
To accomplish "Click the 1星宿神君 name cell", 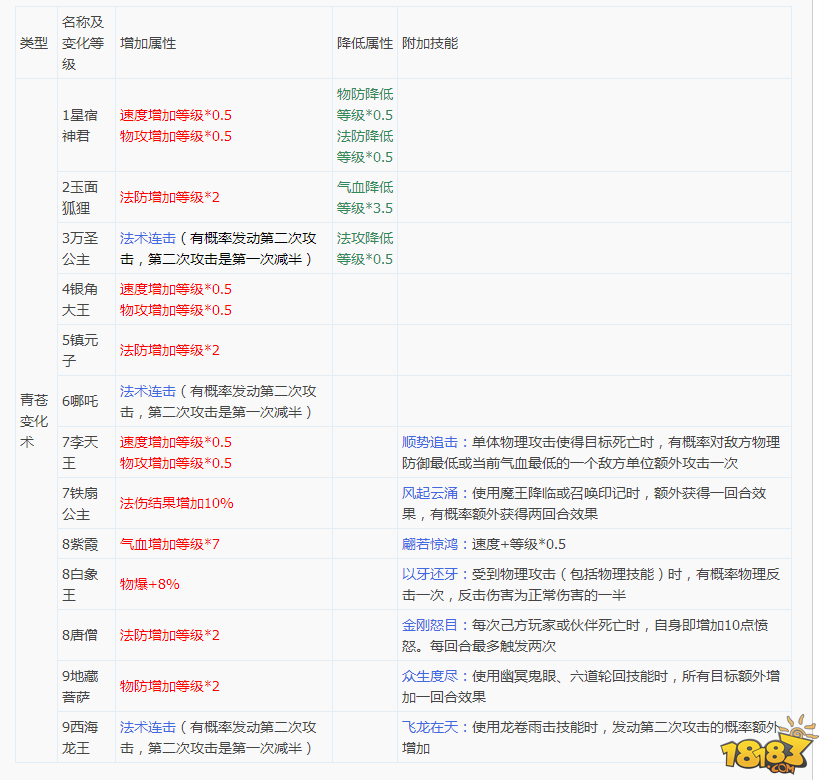I will [x=82, y=125].
